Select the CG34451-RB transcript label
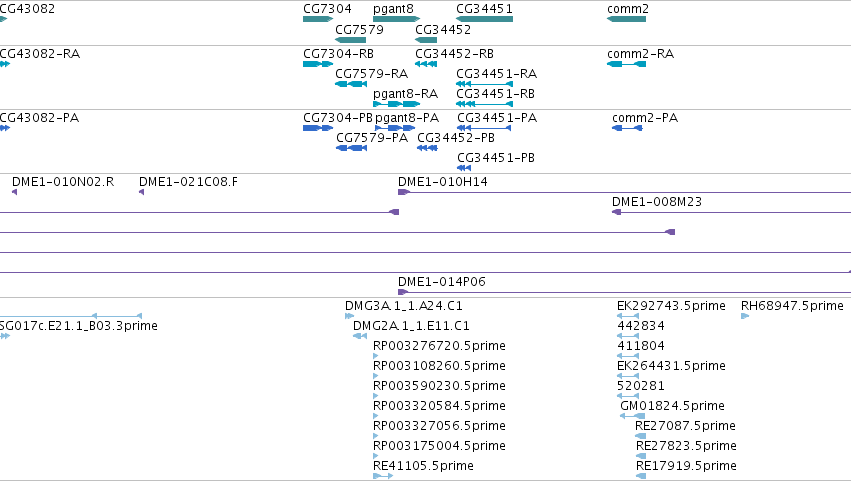This screenshot has width=851, height=481. (495, 94)
